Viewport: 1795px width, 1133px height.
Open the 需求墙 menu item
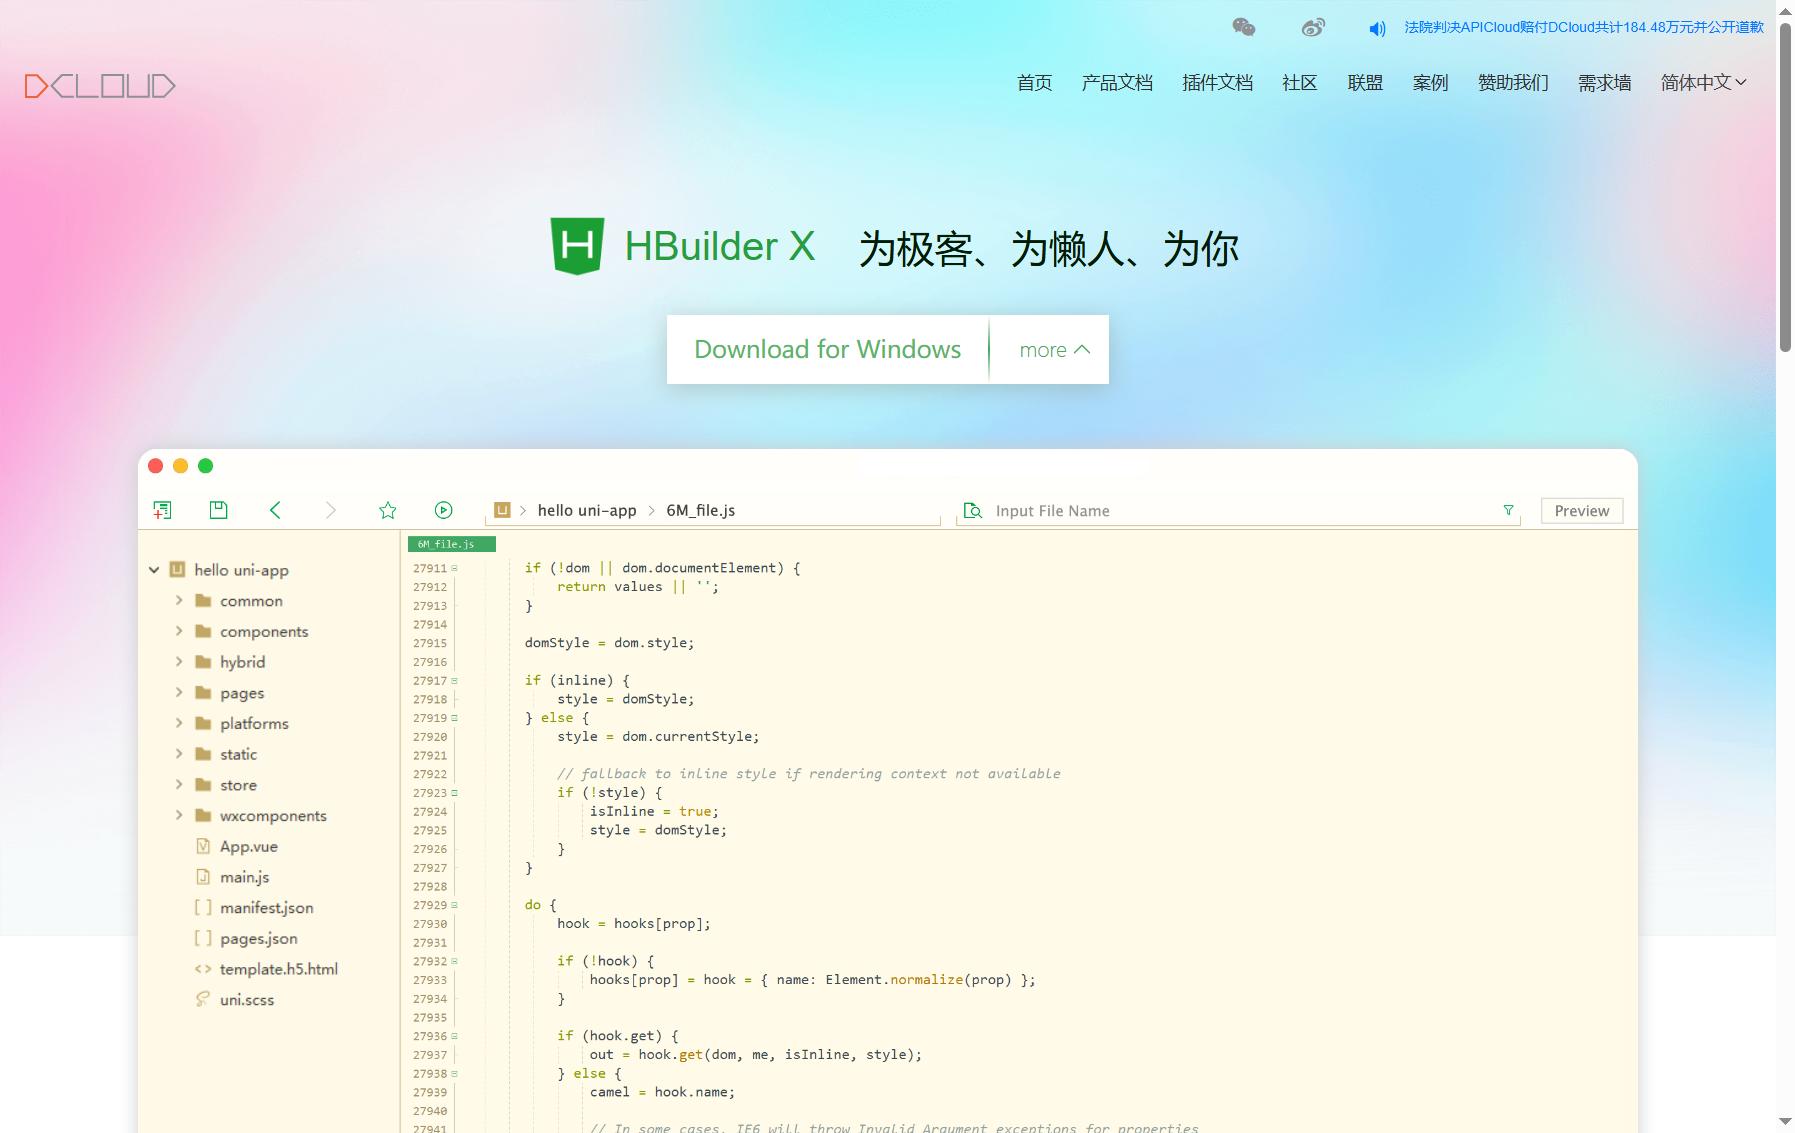click(1604, 83)
